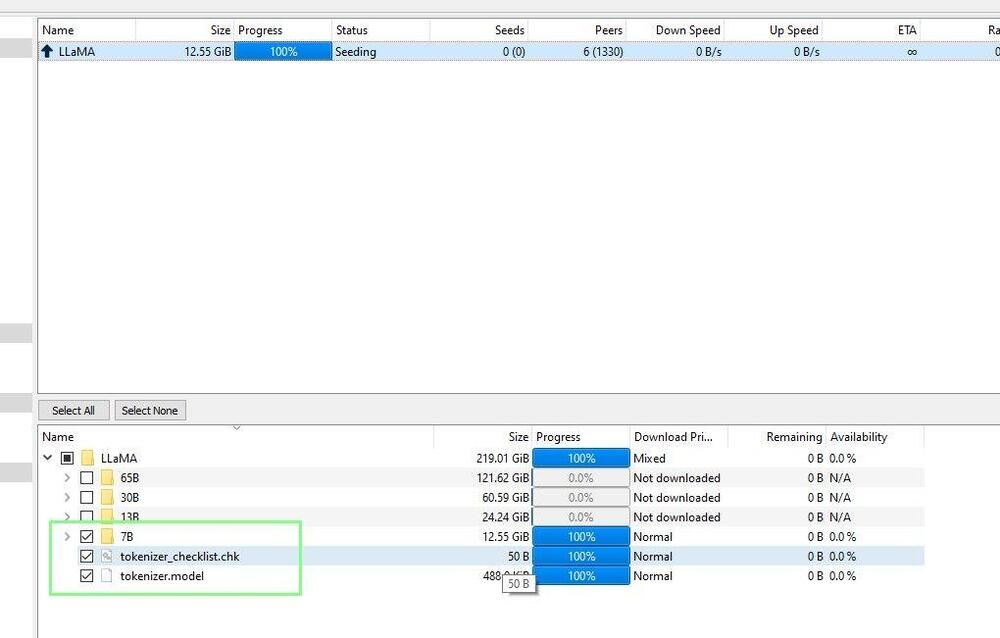
Task: Sort files by Name column header
Action: (x=236, y=437)
